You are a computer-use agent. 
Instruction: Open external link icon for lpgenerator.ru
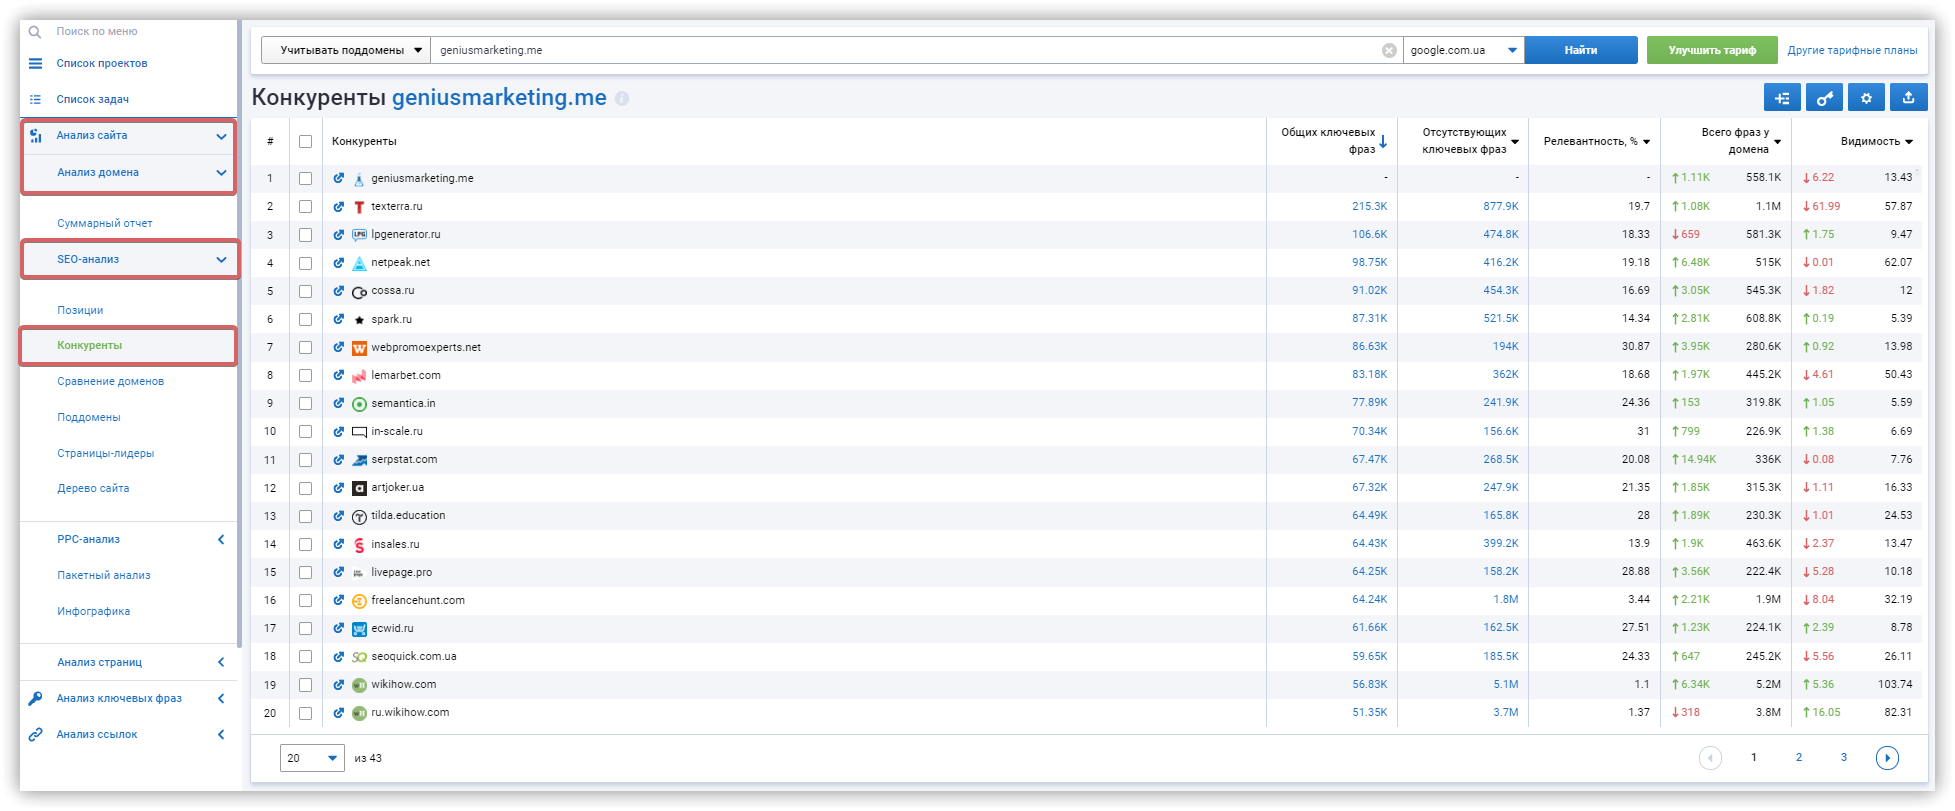tap(339, 234)
